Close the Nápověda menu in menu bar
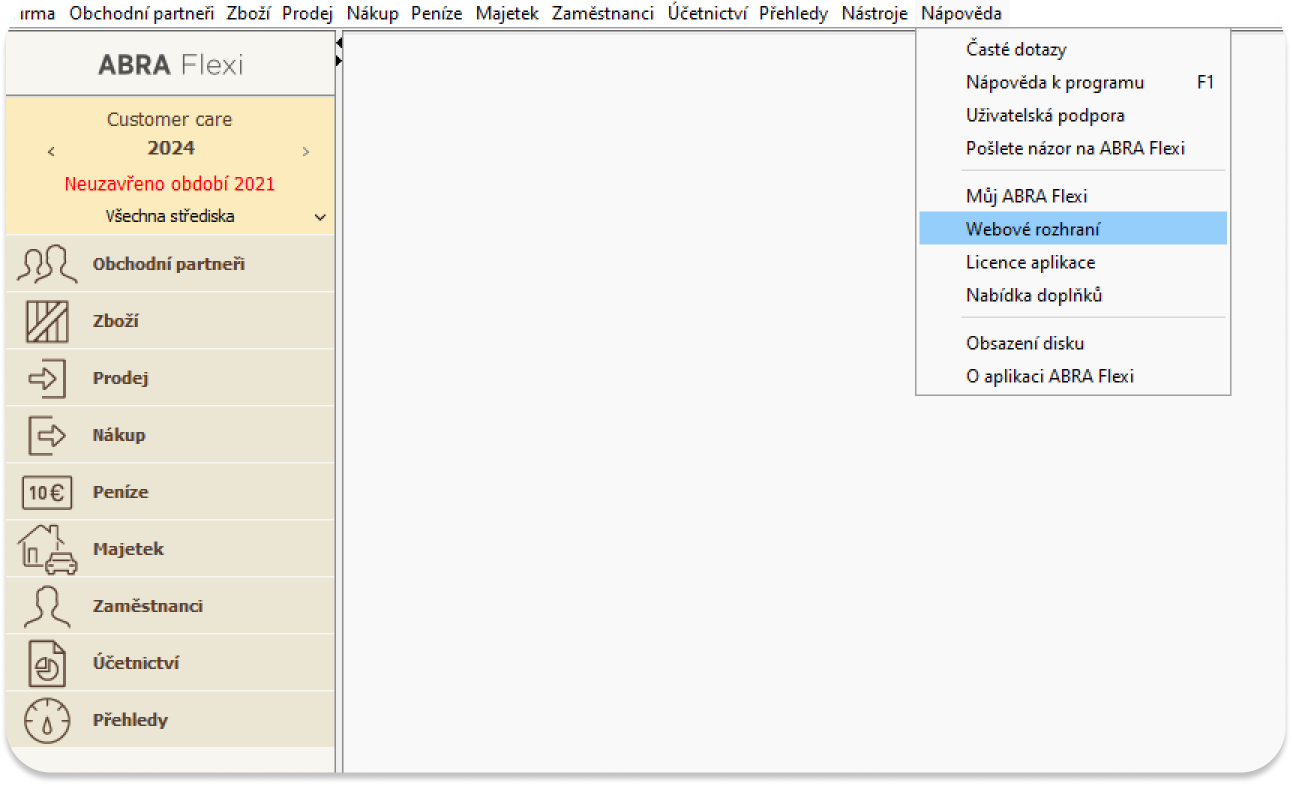1292x785 pixels. 961,14
